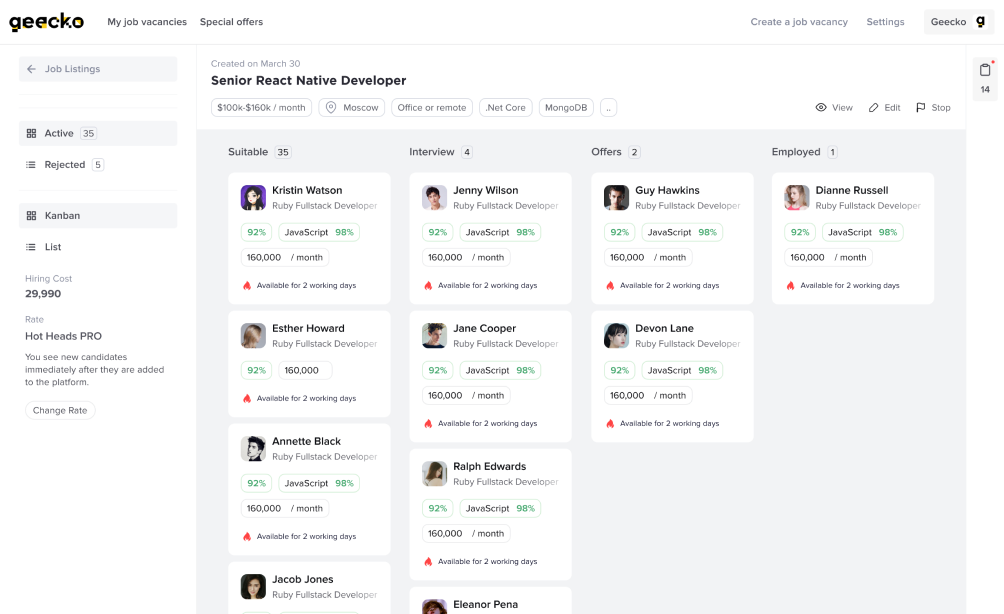Click the .Net Core tag

point(505,108)
